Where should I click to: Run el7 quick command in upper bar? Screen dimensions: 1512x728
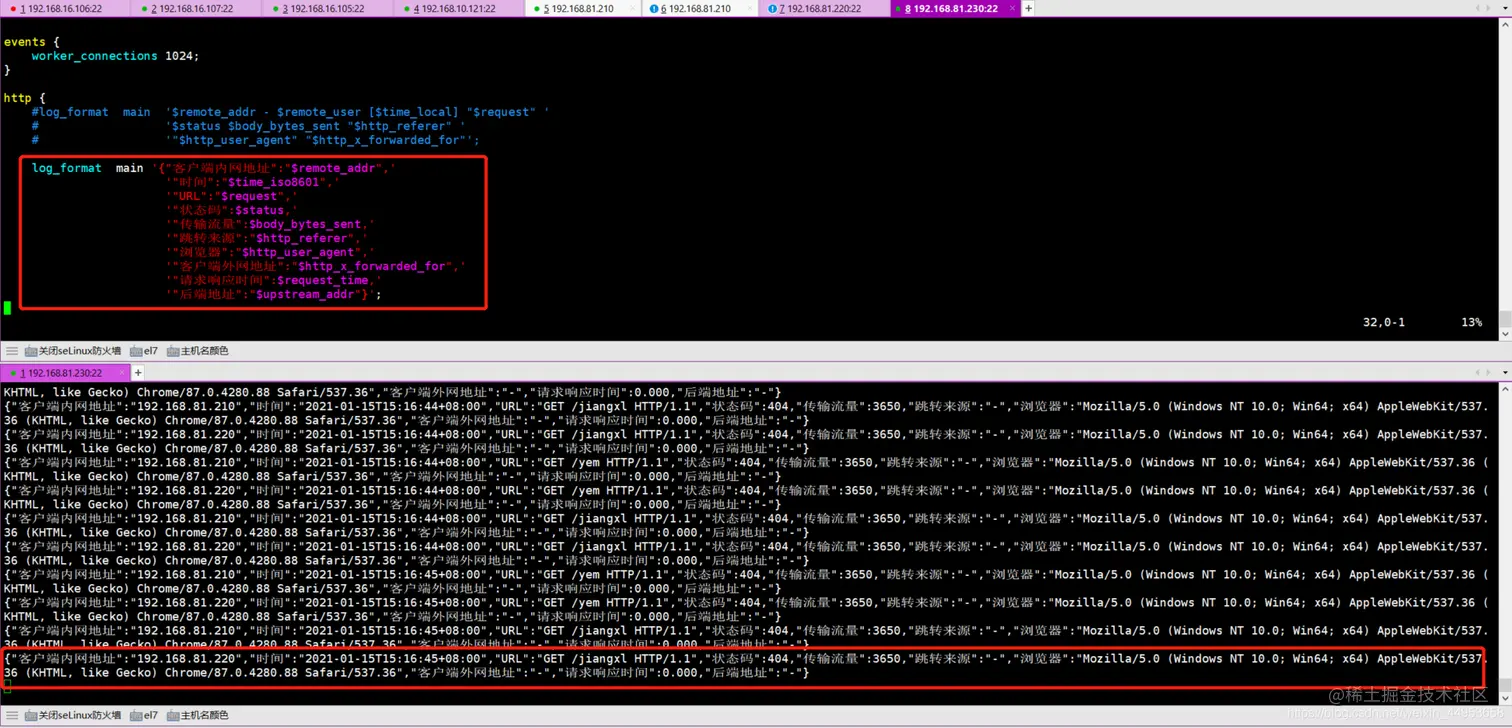[144, 351]
